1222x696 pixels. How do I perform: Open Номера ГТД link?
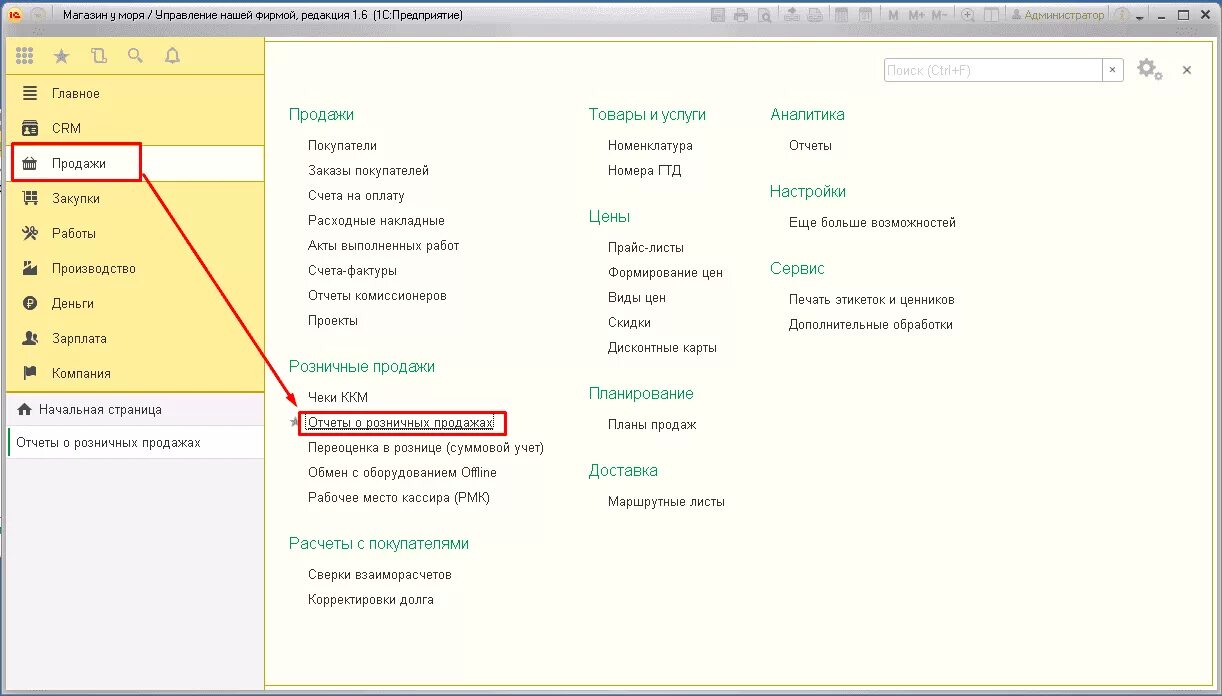644,170
